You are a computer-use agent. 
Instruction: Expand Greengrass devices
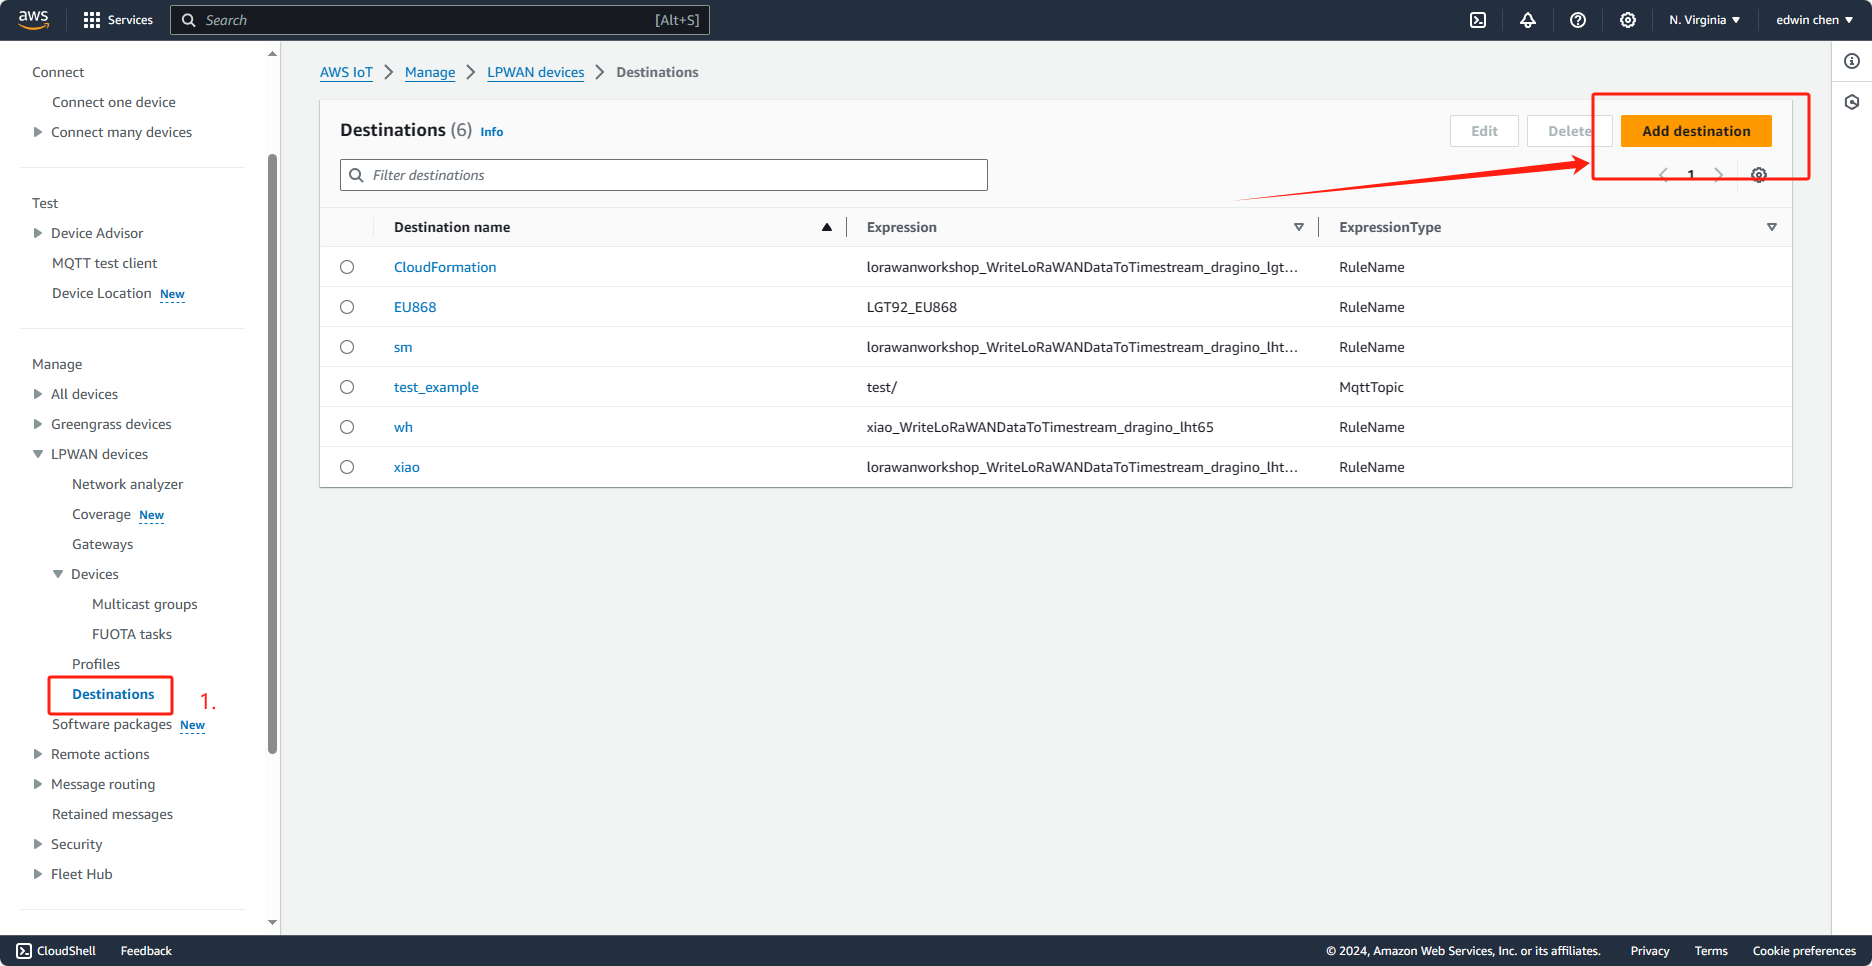[38, 424]
